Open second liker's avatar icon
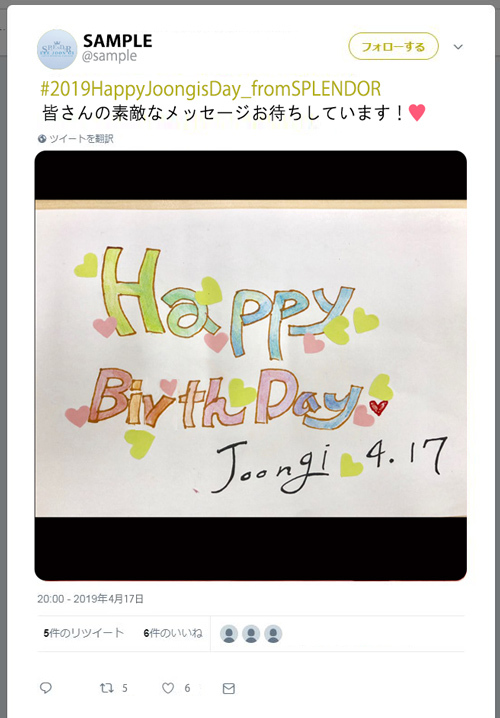Screen dimensions: 500x718 pos(251,634)
